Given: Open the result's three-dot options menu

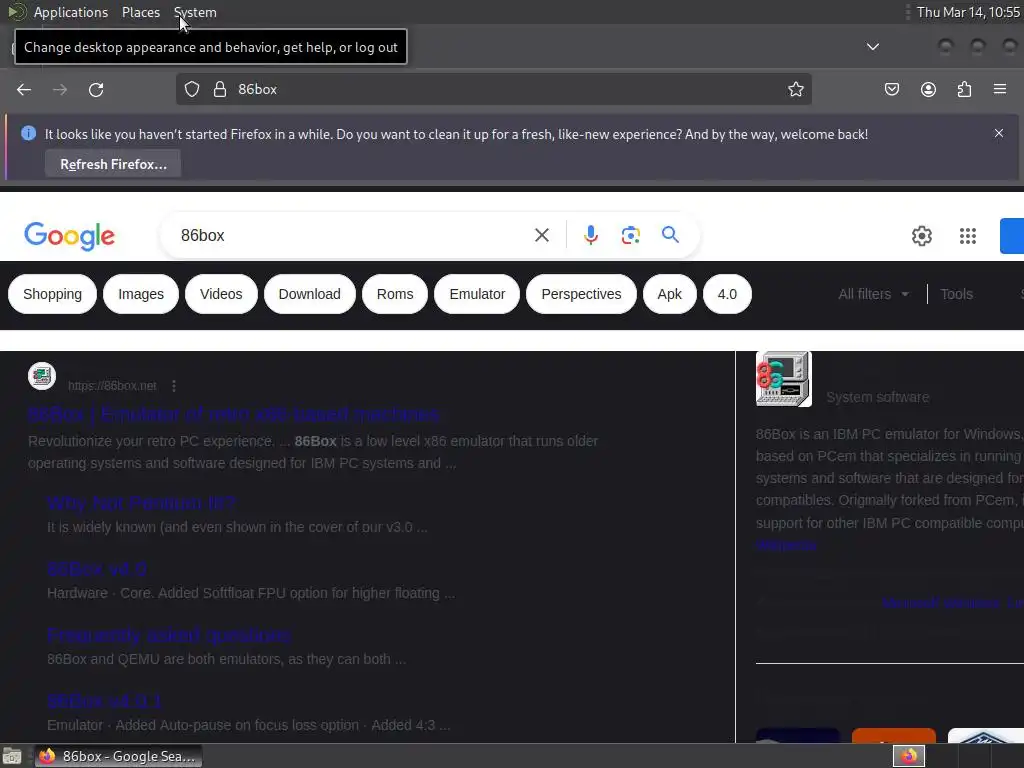Looking at the screenshot, I should pos(174,386).
